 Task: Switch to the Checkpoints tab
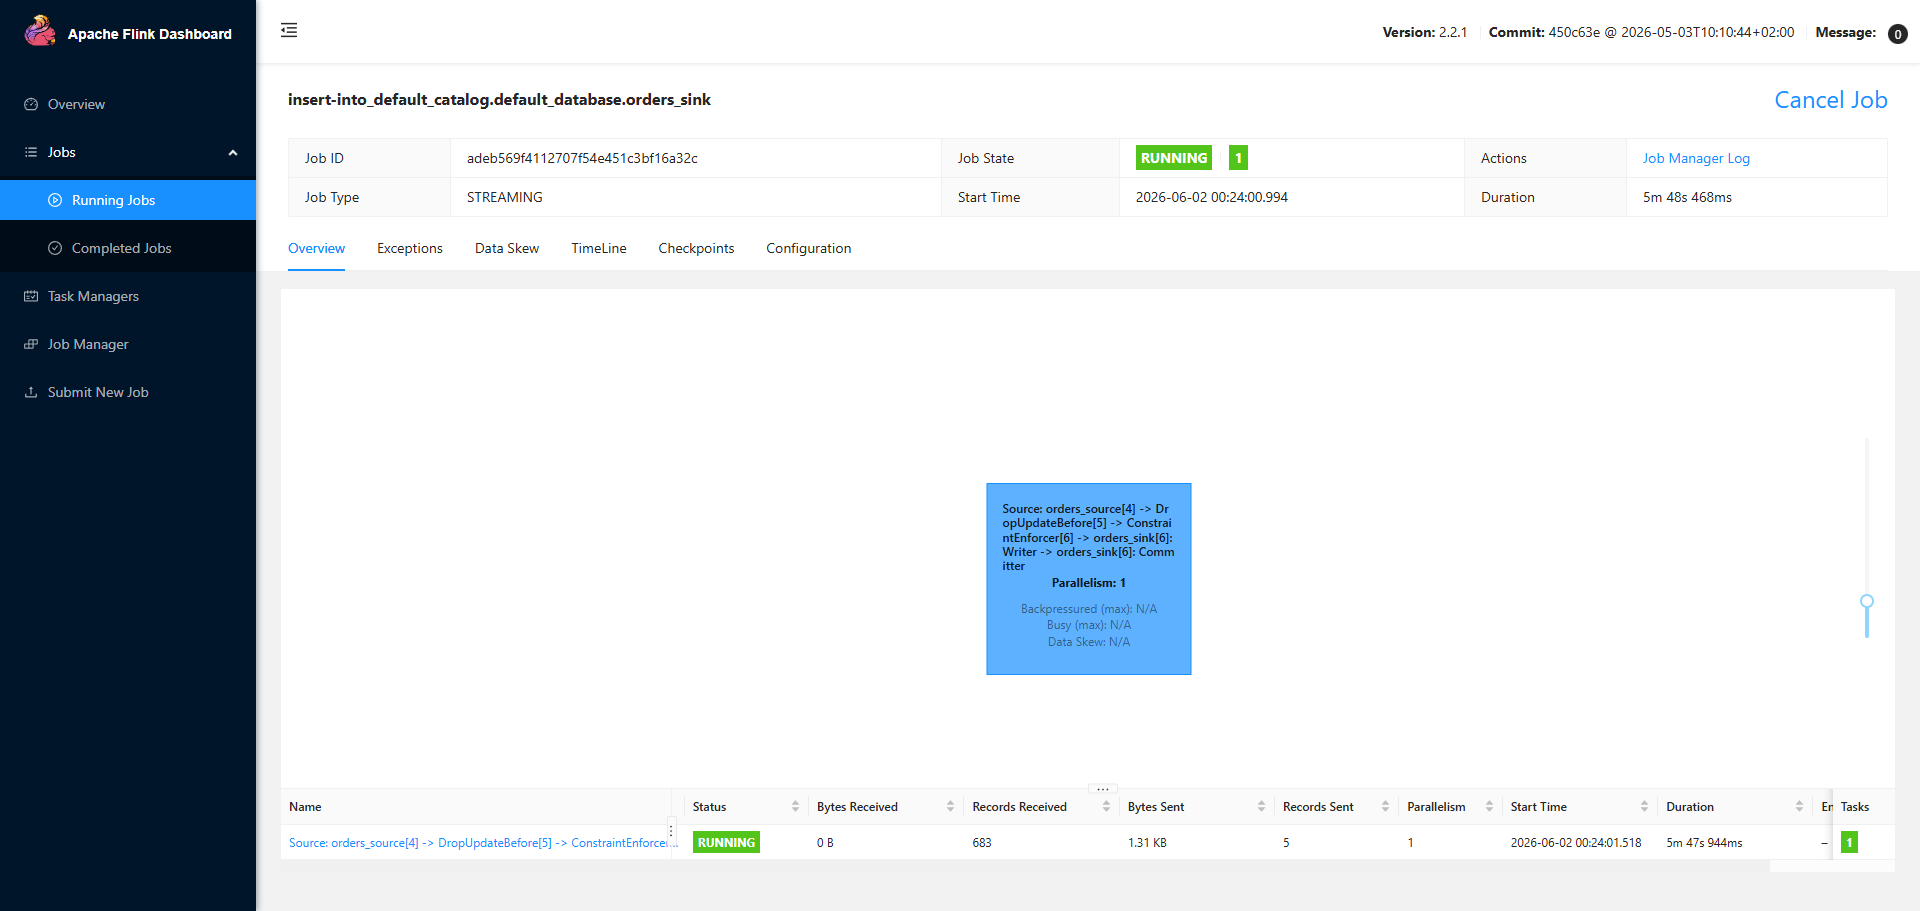[696, 248]
